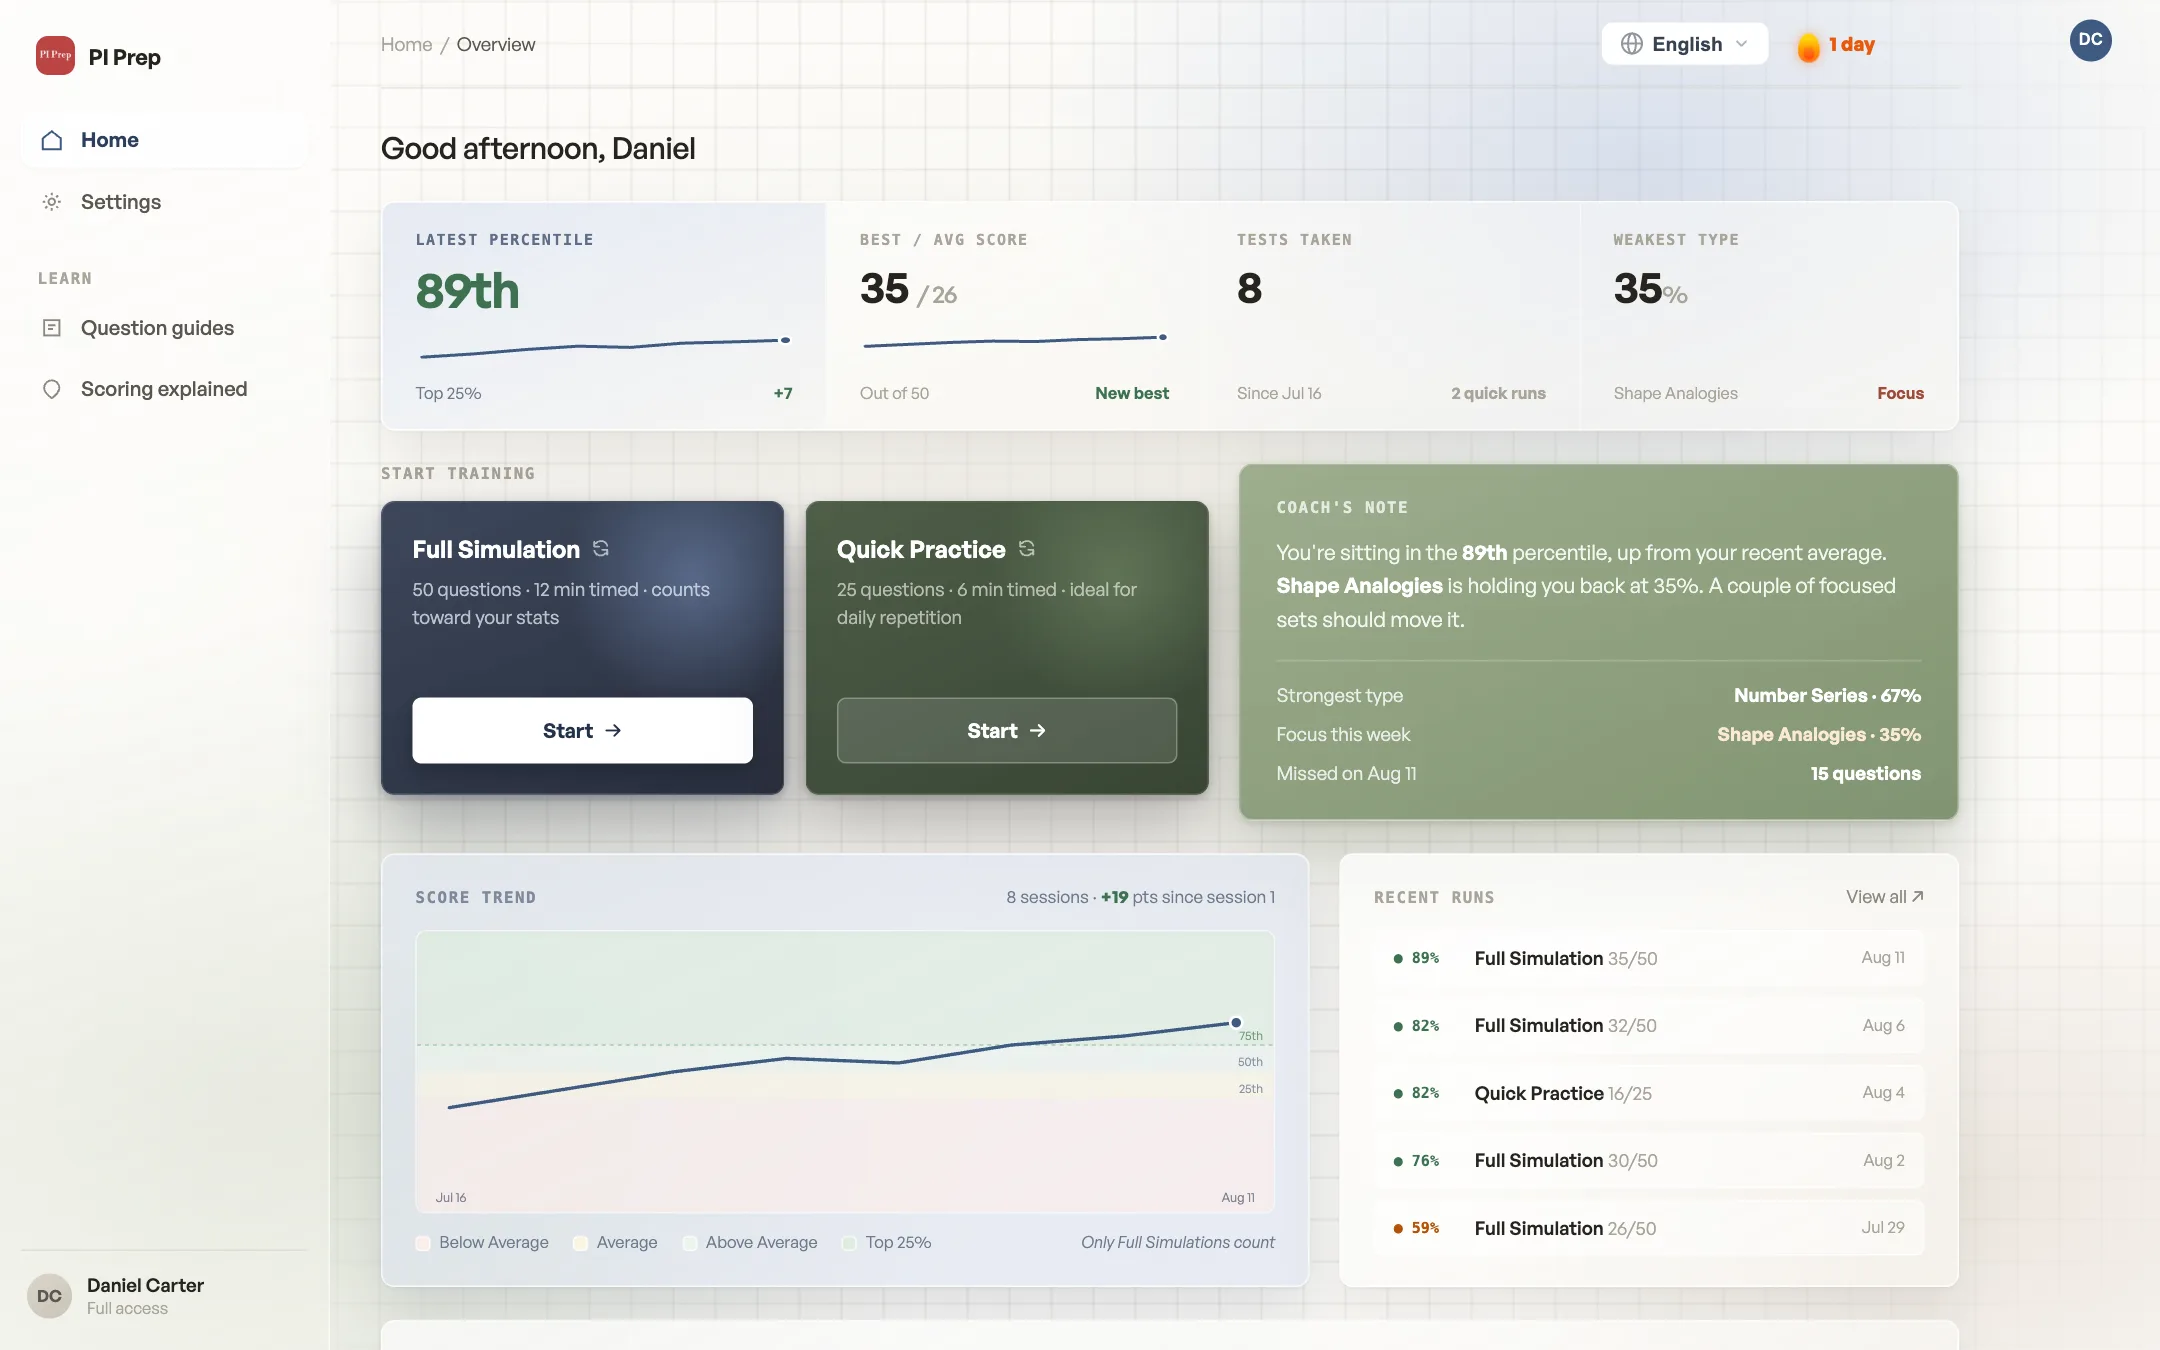2160x1350 pixels.
Task: Open the Aug 4 Quick Practice 16/25 run
Action: [1649, 1093]
